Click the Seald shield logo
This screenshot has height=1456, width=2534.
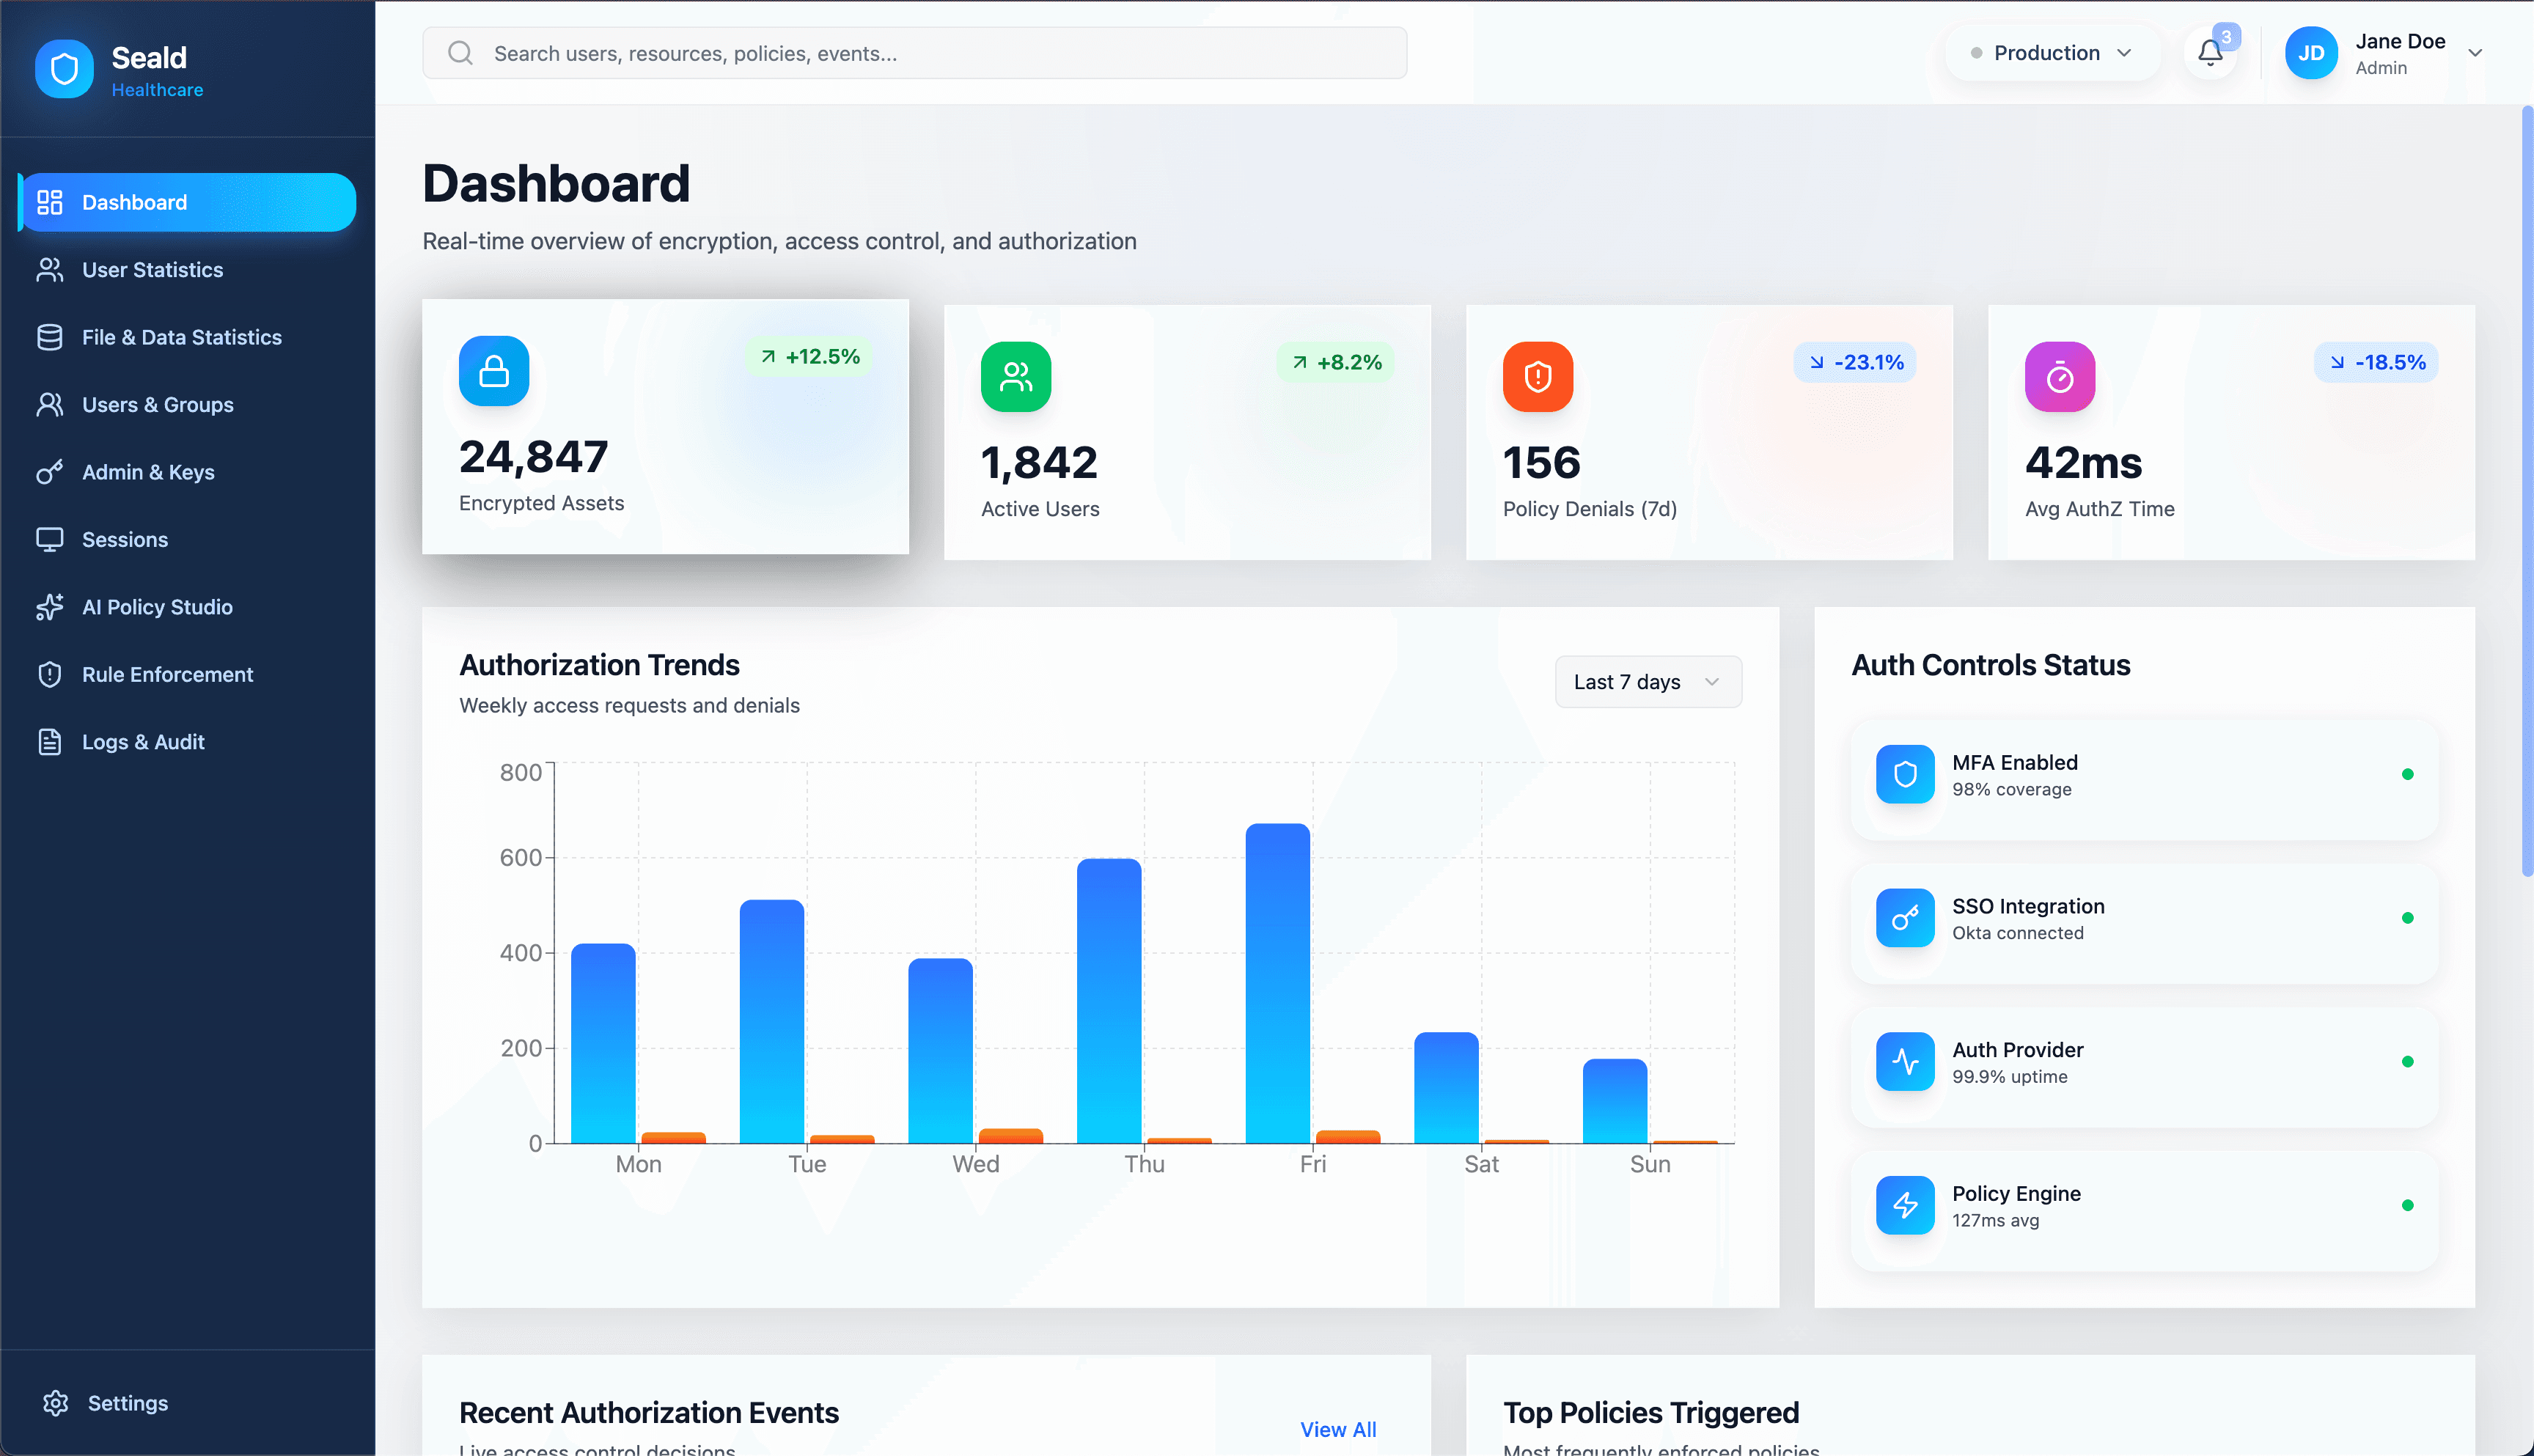pos(64,68)
